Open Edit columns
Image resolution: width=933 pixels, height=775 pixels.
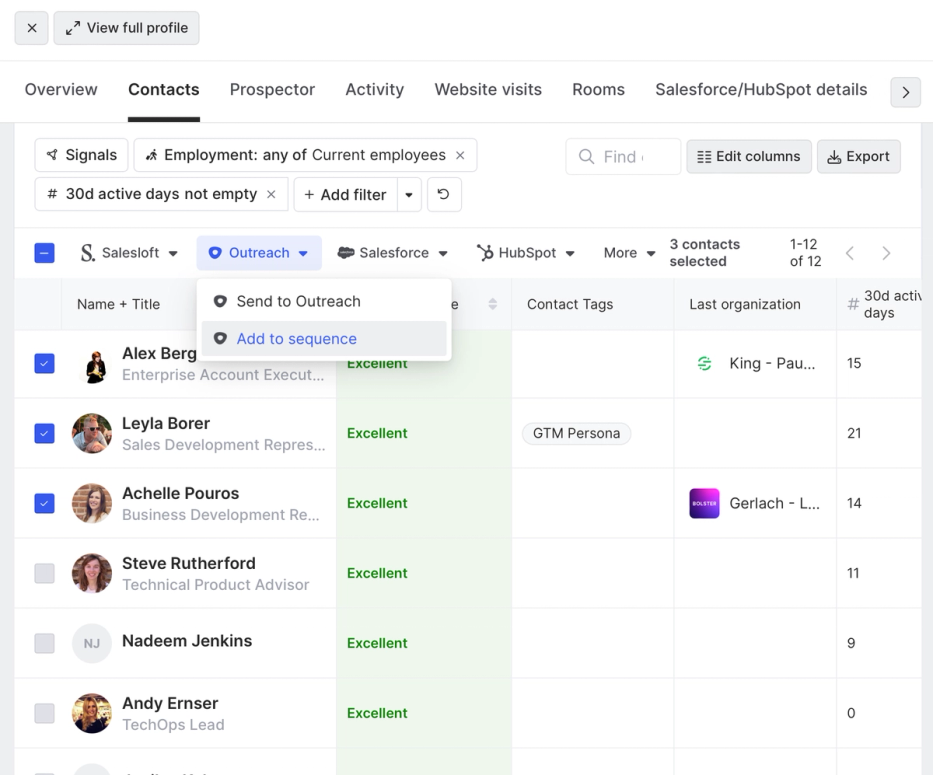point(749,157)
